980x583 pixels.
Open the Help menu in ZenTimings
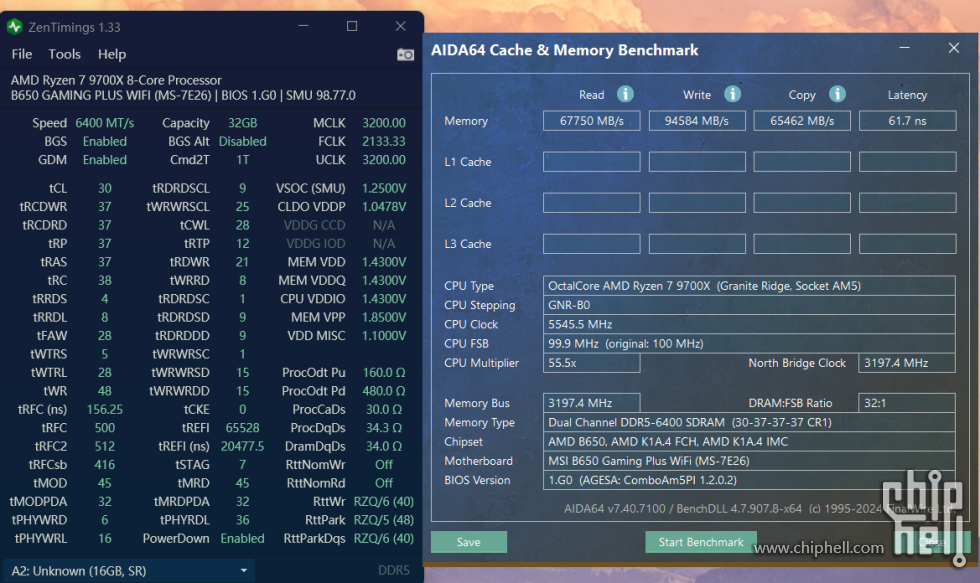112,54
